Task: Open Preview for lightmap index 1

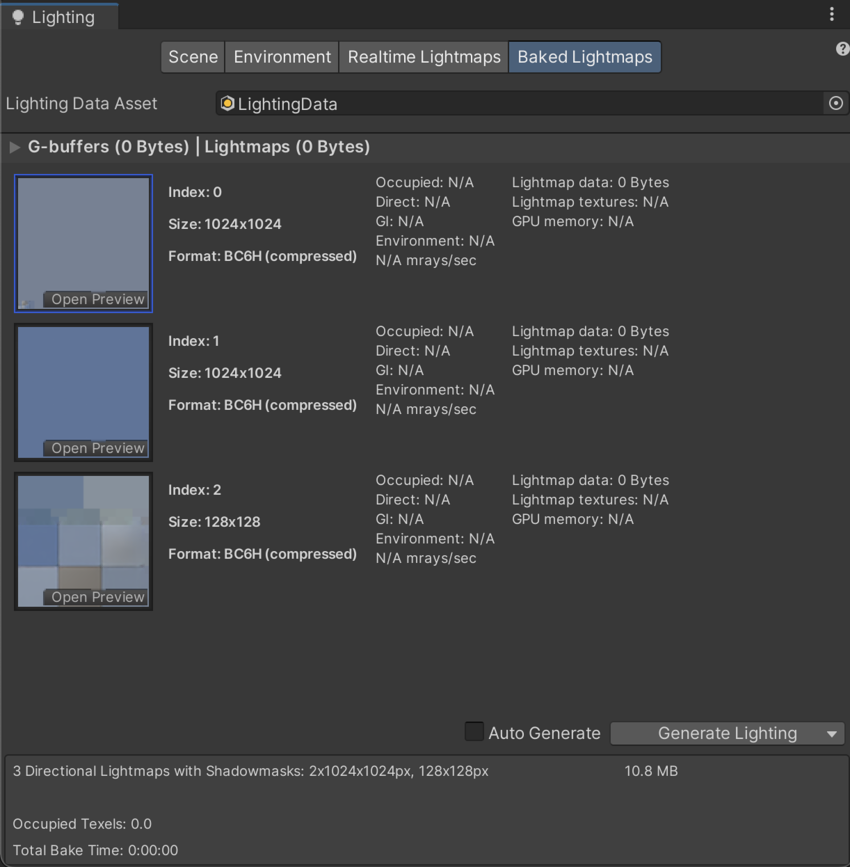Action: pos(97,448)
